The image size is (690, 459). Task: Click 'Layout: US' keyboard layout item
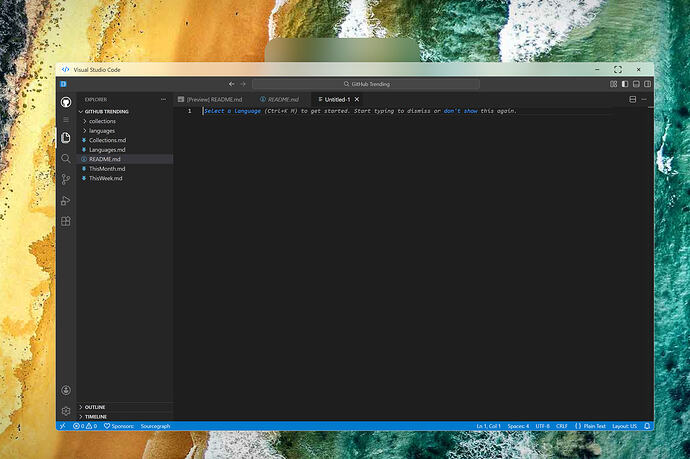[x=624, y=426]
